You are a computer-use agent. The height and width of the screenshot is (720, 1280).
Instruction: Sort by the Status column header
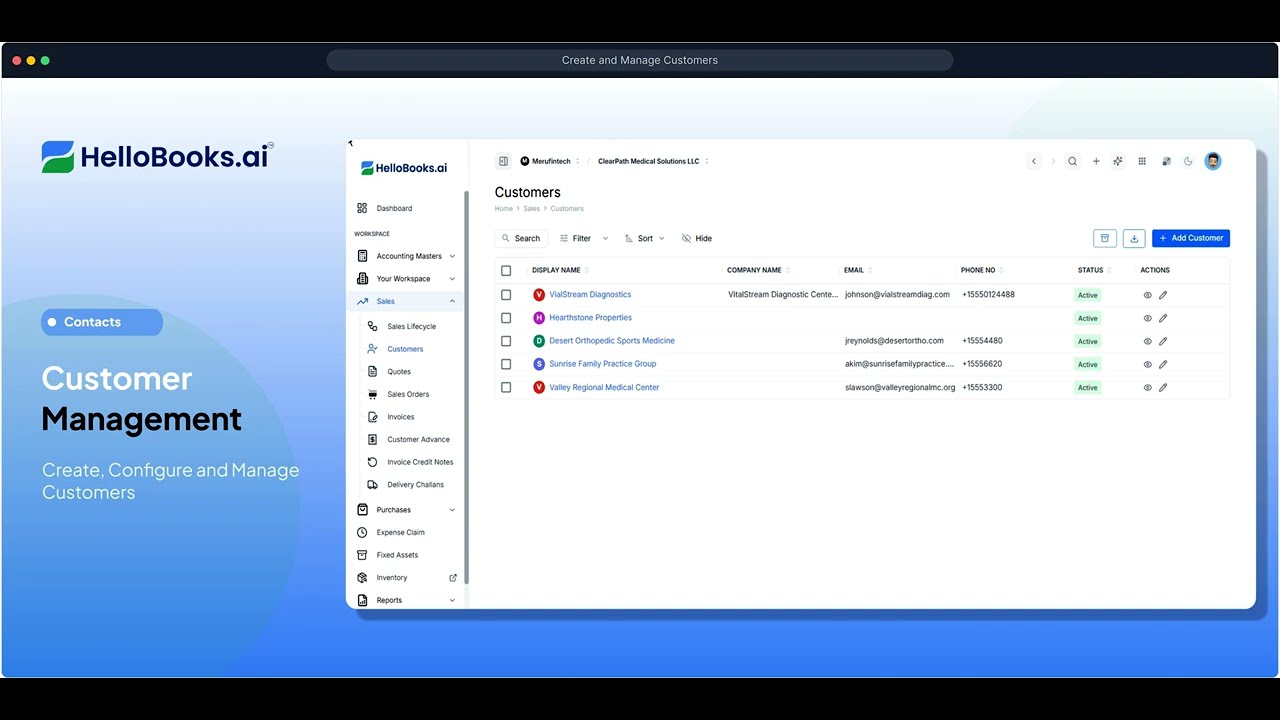(1094, 270)
